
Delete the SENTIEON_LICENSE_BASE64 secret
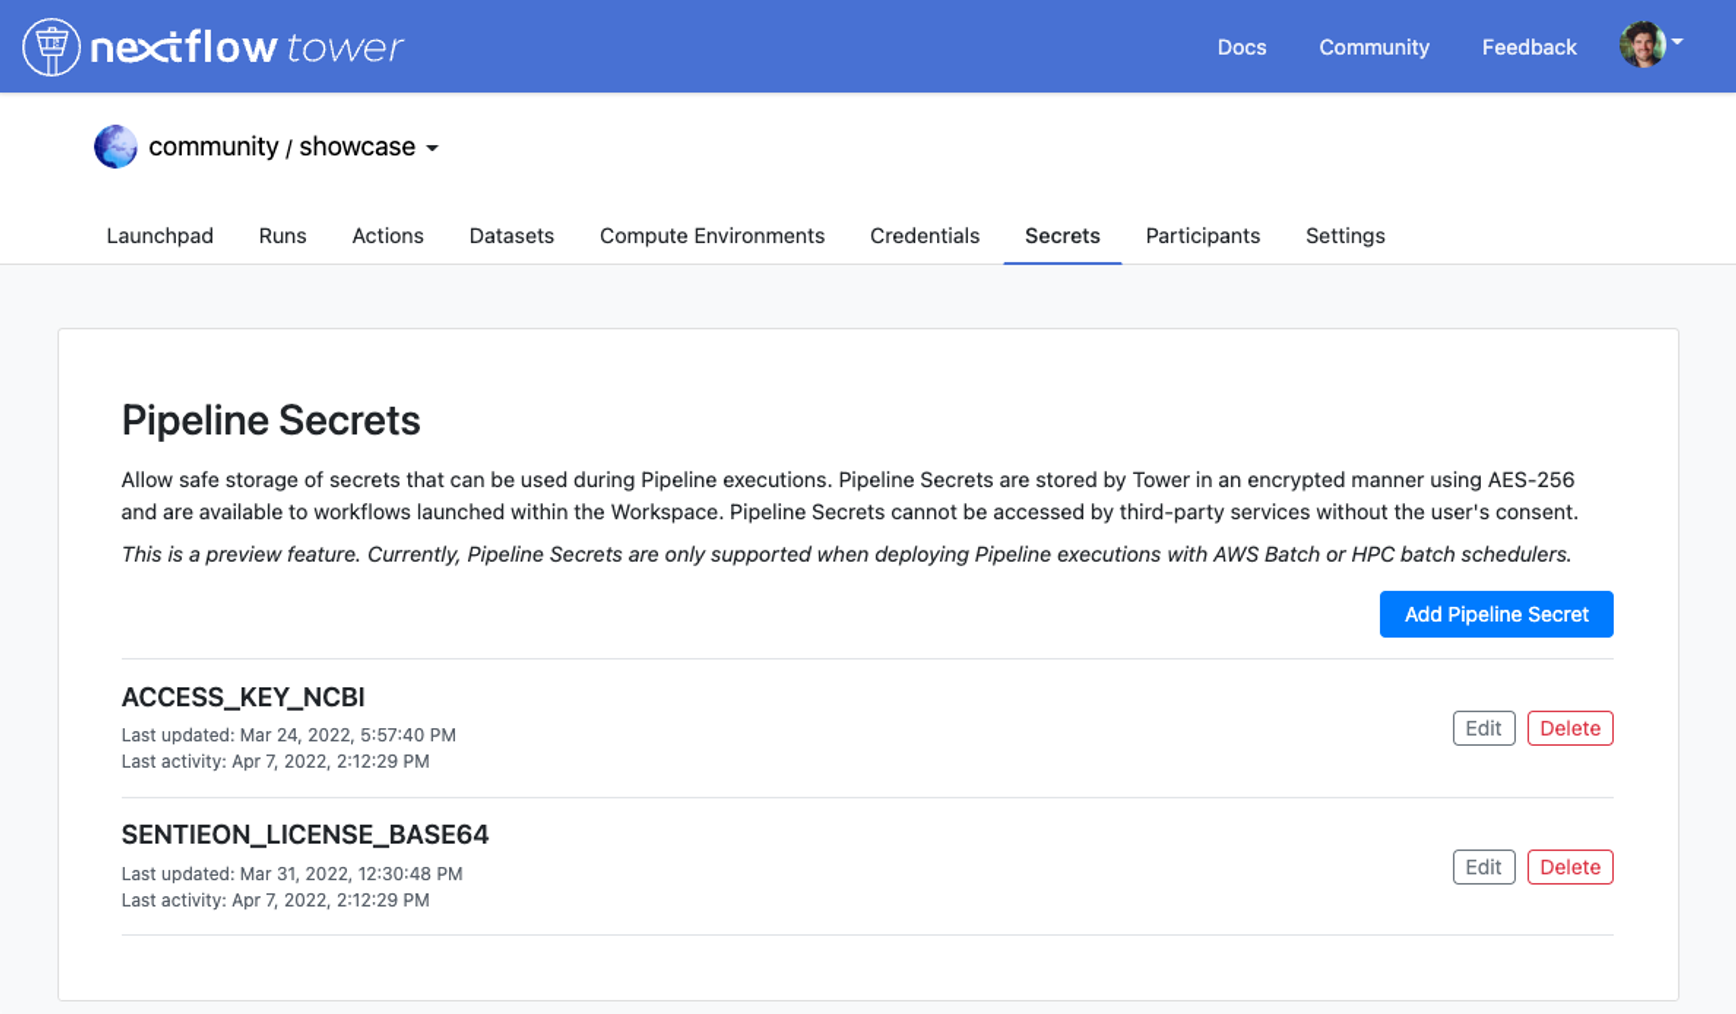[1570, 867]
